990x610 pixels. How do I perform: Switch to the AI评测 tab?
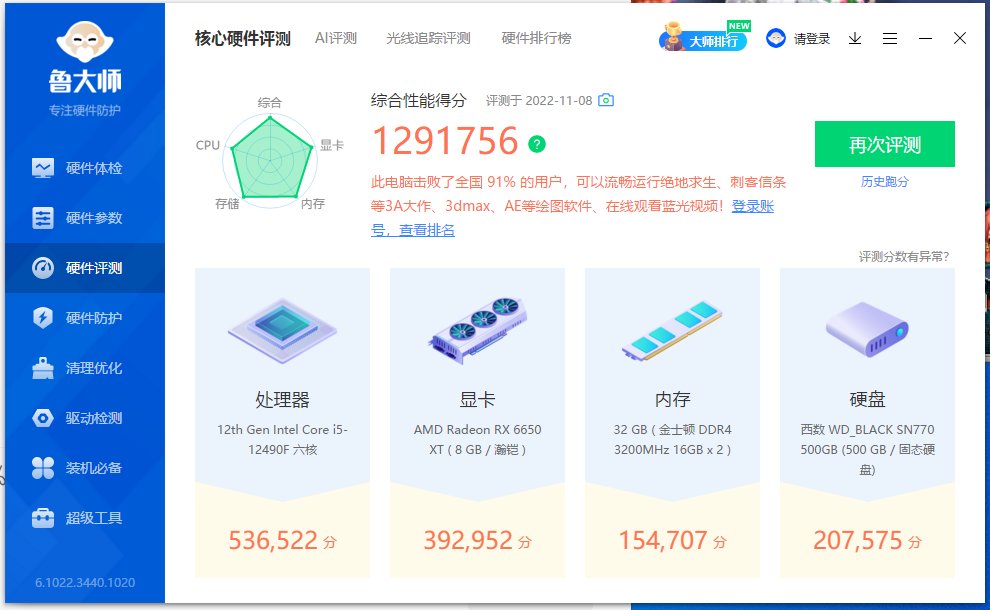point(336,38)
